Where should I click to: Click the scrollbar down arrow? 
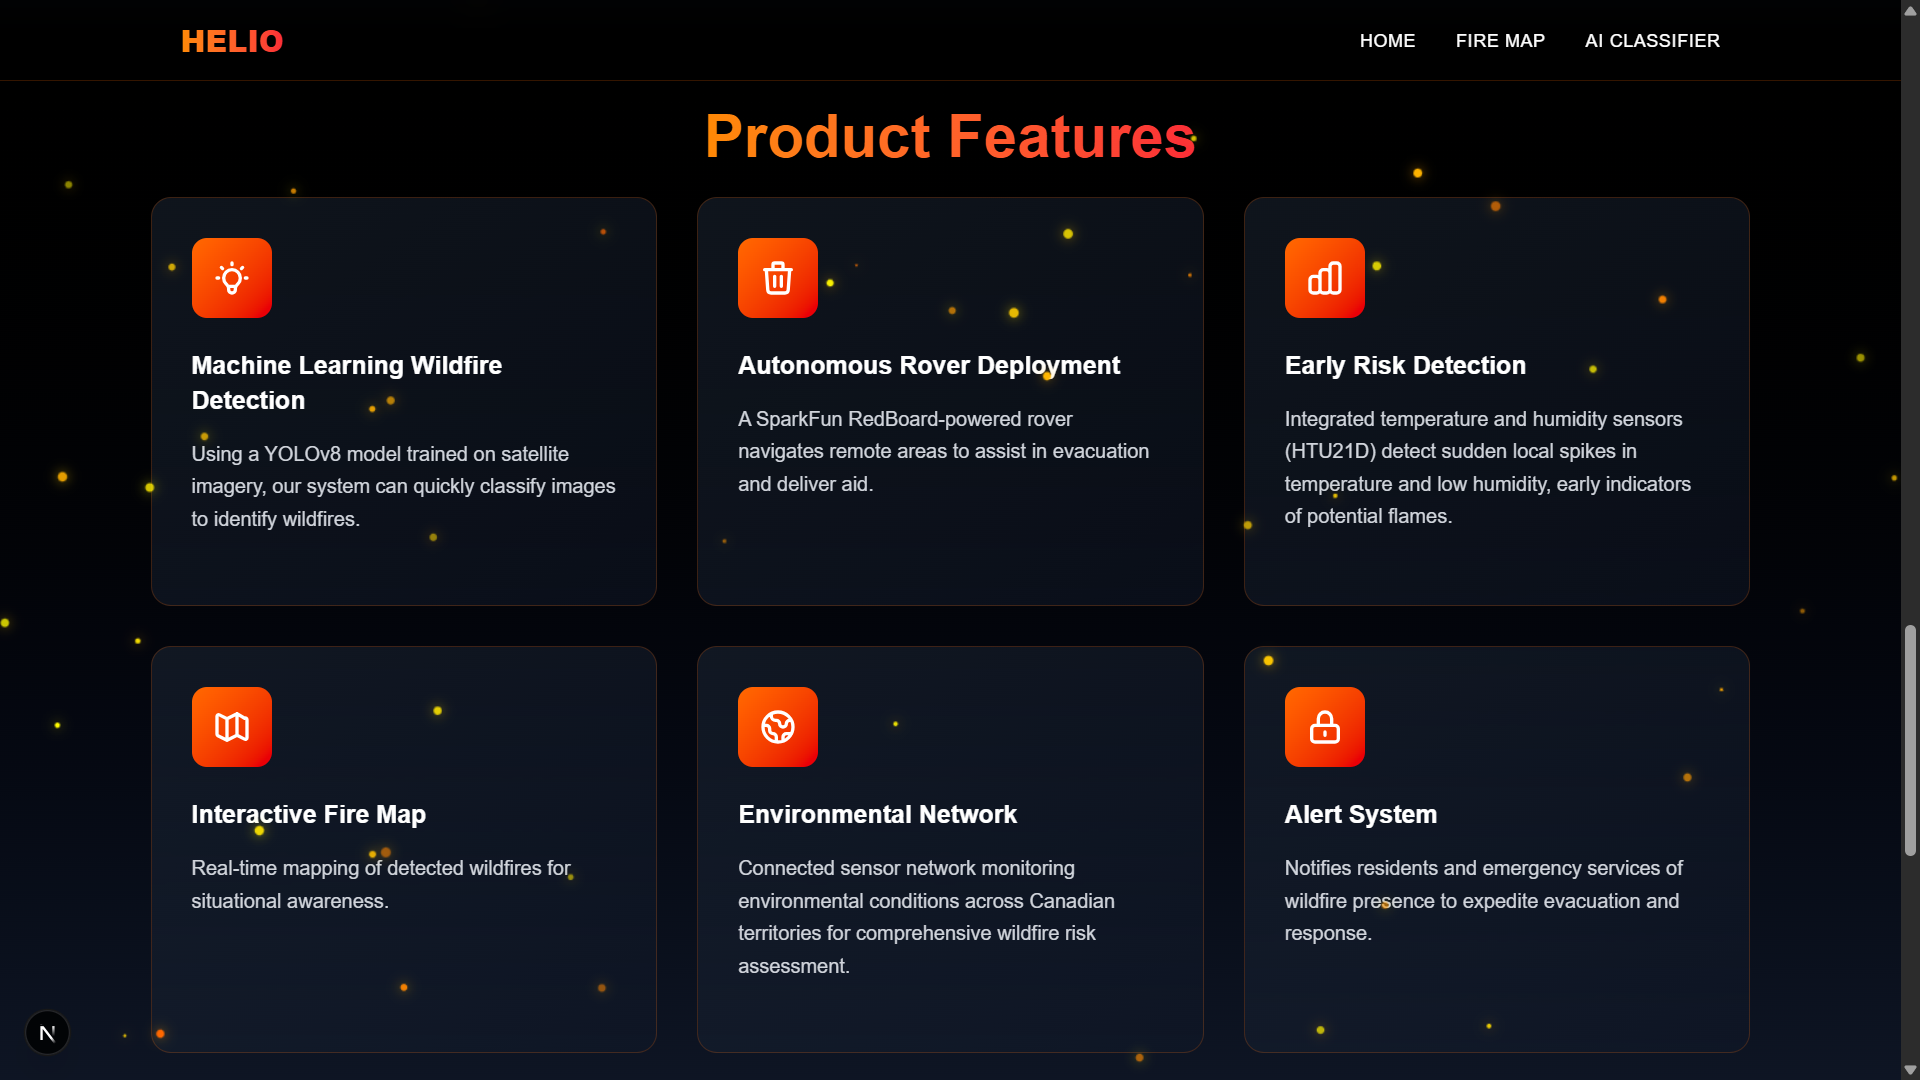1910,1069
